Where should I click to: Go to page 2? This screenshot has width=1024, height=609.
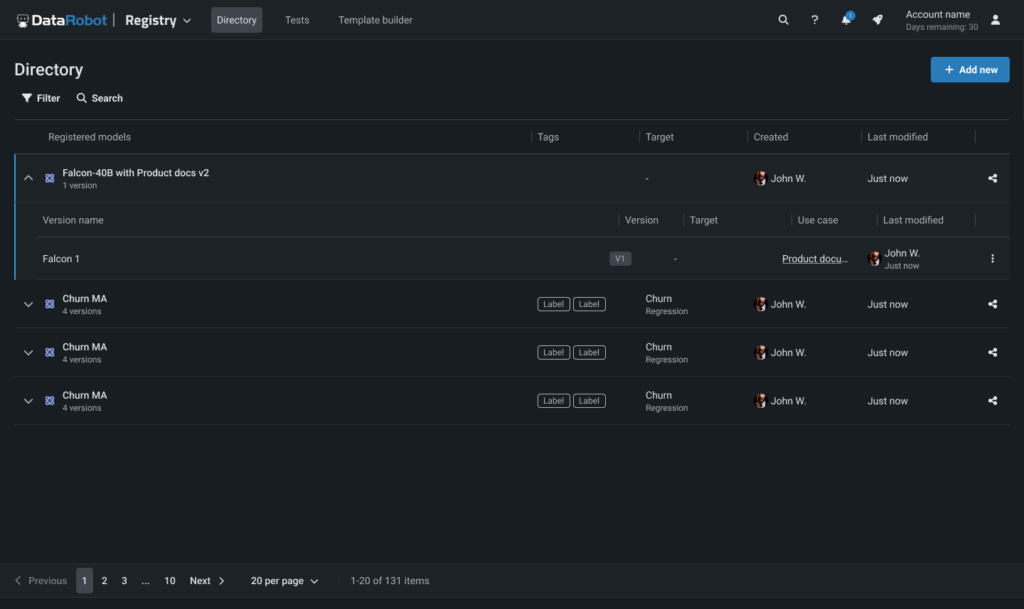coord(104,581)
